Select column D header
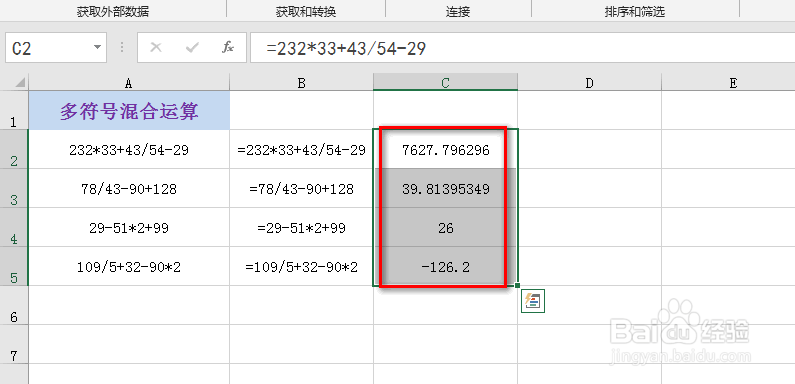This screenshot has height=384, width=795. (589, 83)
